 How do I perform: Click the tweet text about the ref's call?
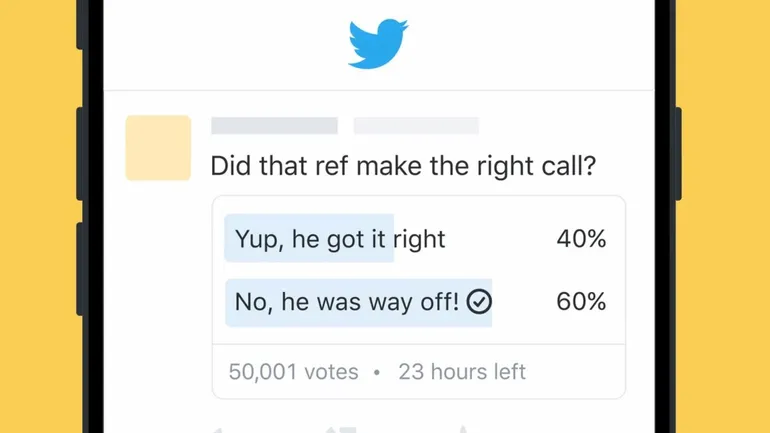tap(403, 166)
